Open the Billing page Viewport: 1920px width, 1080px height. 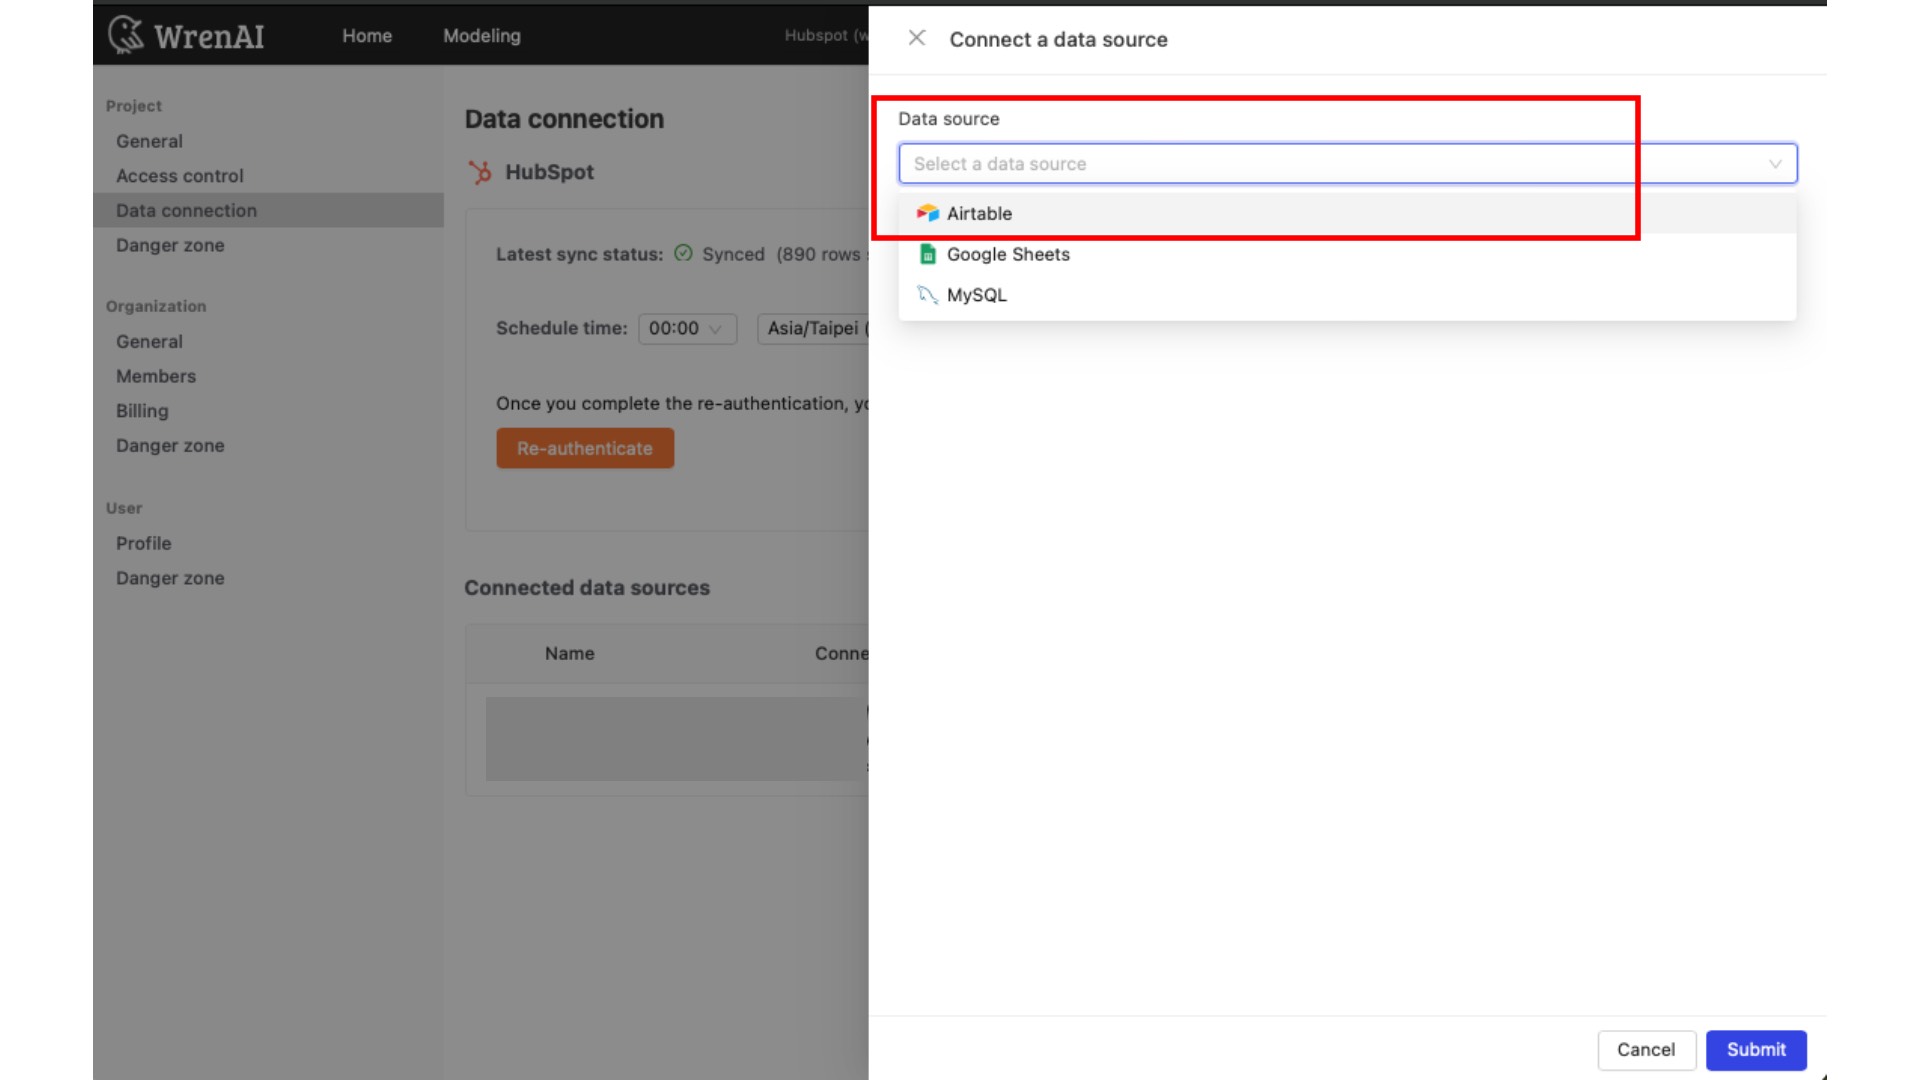coord(142,411)
